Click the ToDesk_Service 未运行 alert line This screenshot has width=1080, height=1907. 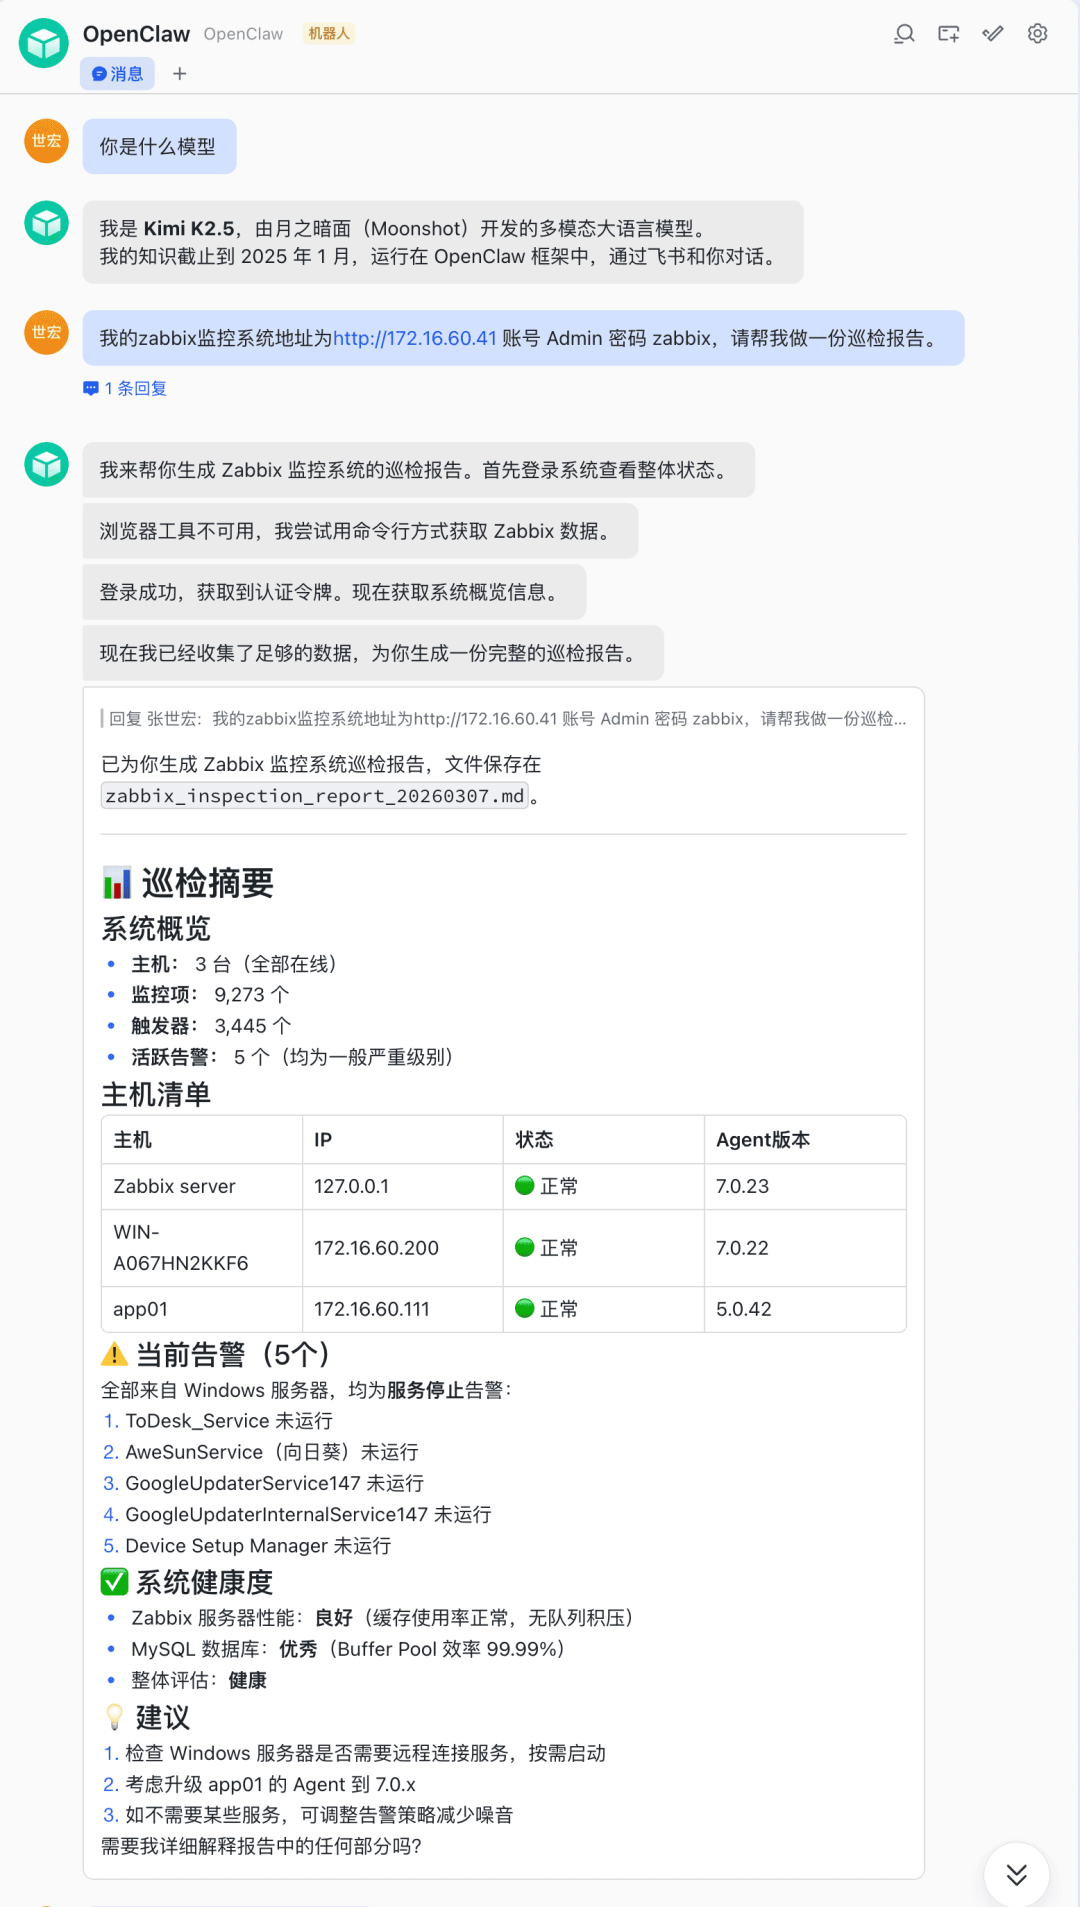point(218,1421)
